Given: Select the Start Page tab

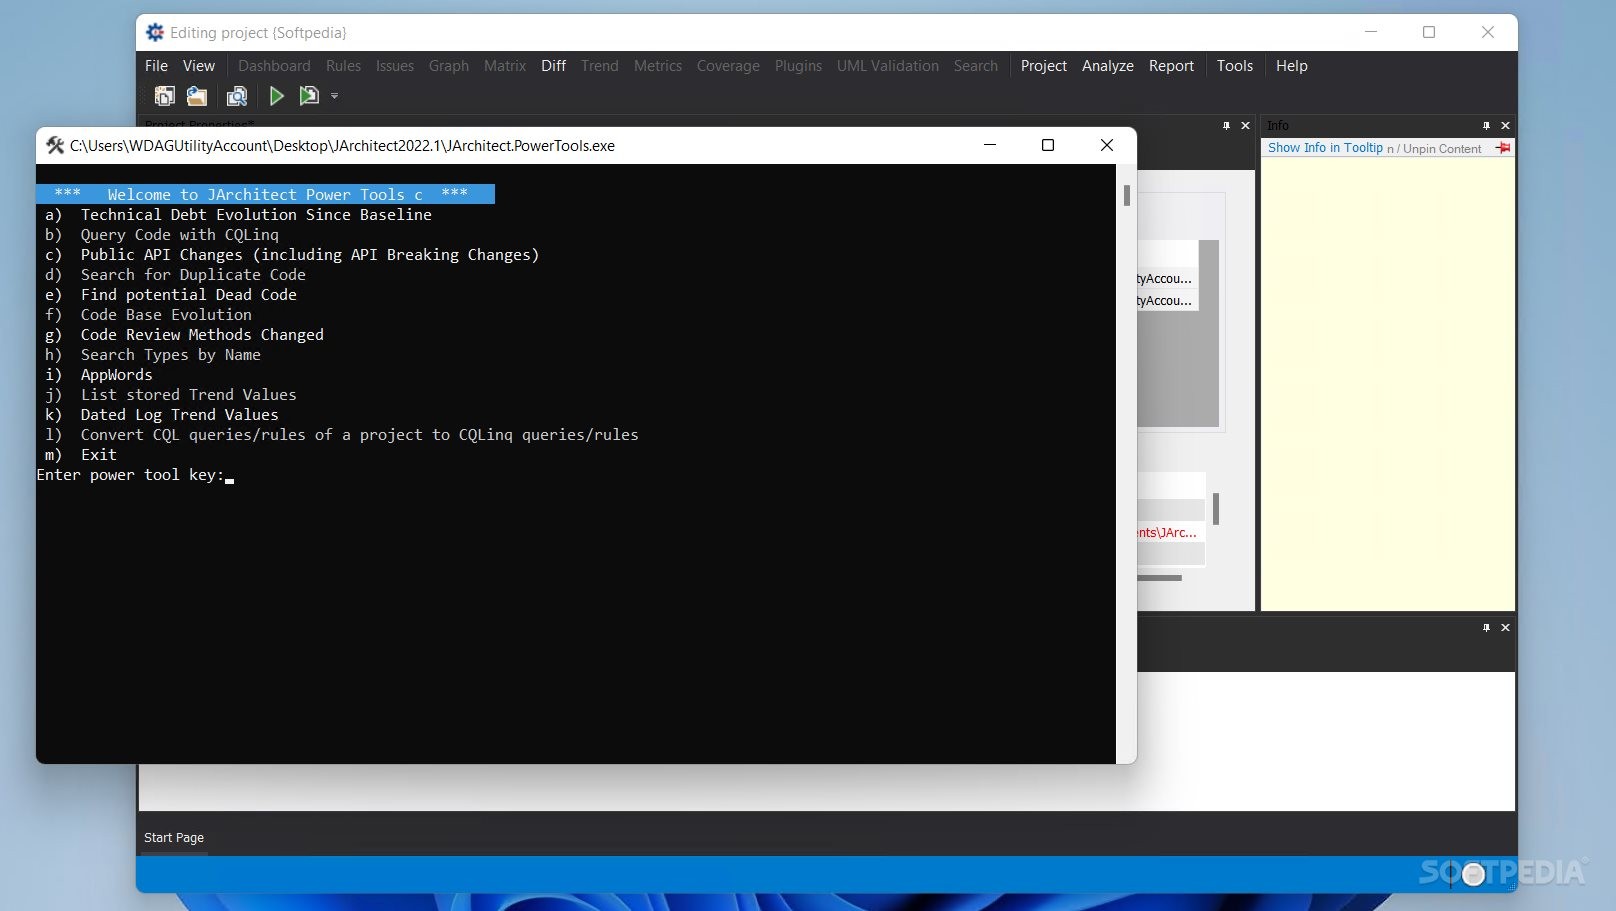Looking at the screenshot, I should (174, 838).
